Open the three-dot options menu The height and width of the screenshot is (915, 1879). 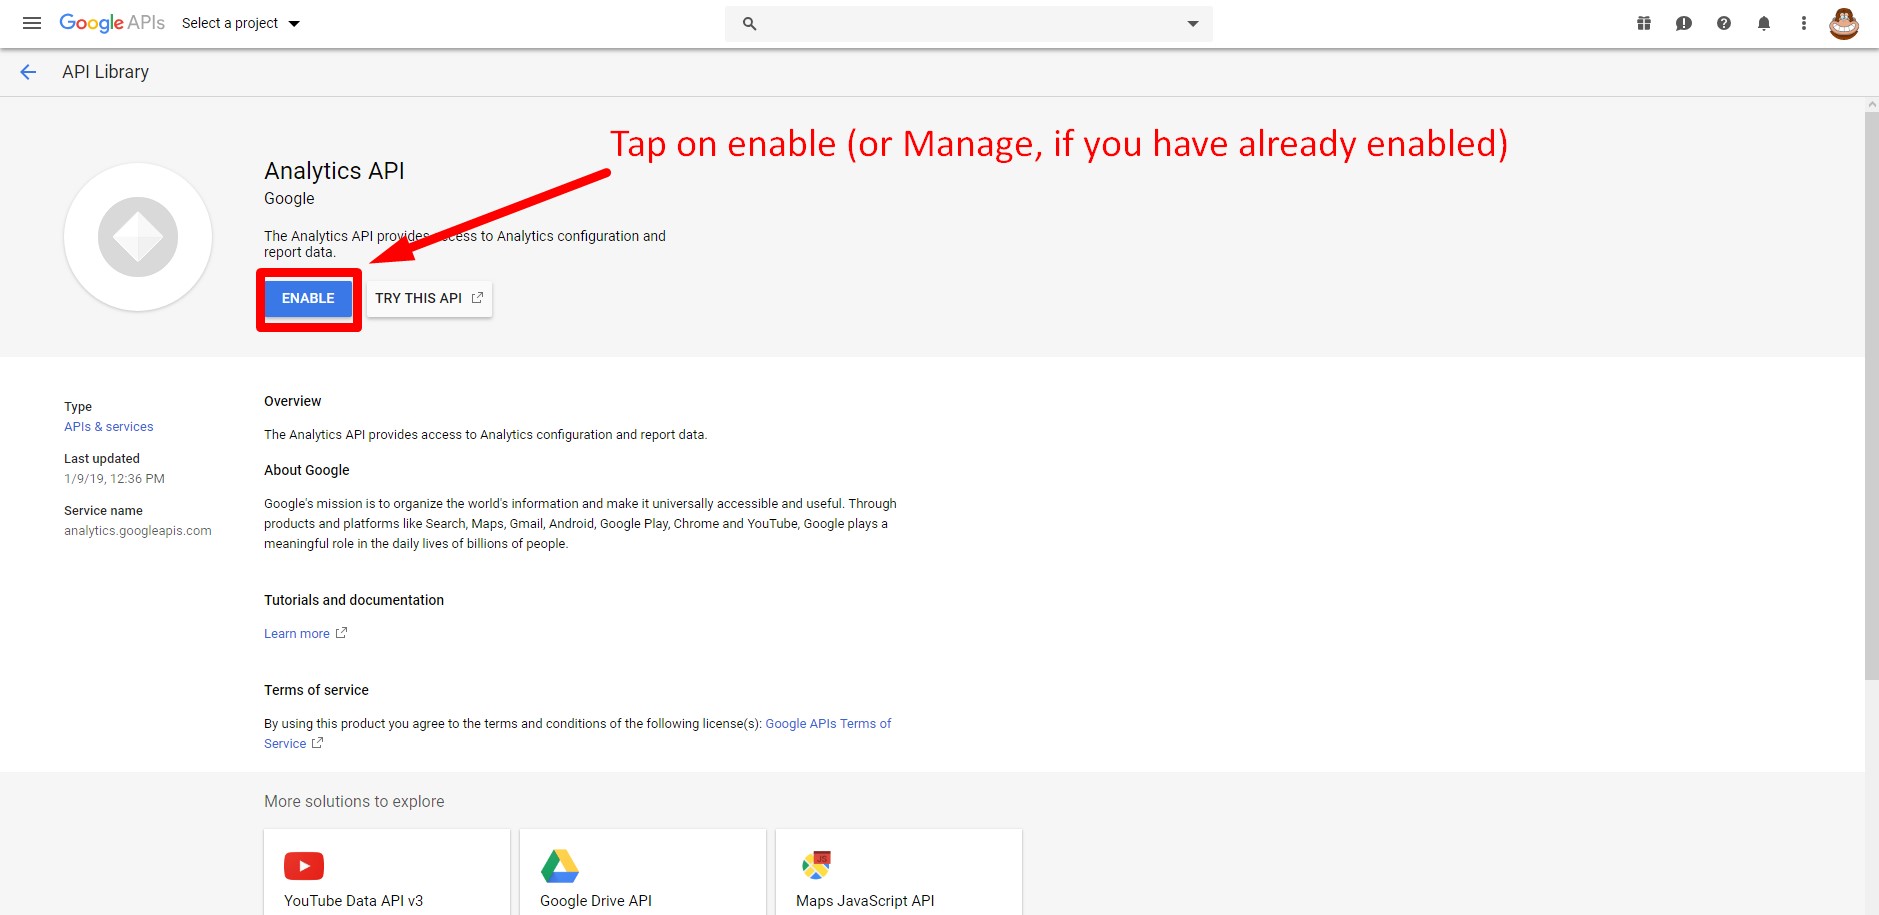(1804, 22)
